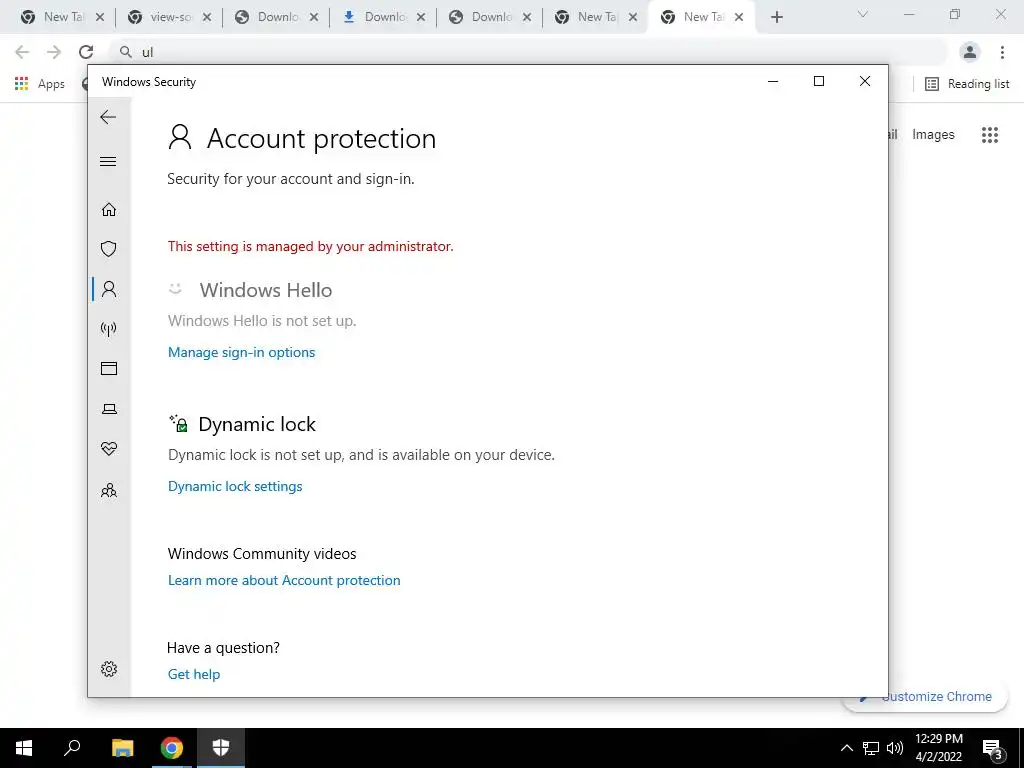Open App & browser control icon

(109, 368)
